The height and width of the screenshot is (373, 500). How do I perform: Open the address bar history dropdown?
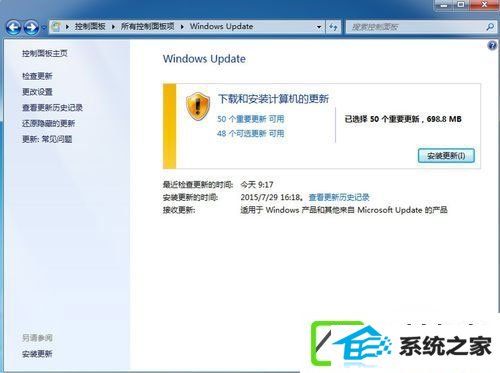(319, 27)
